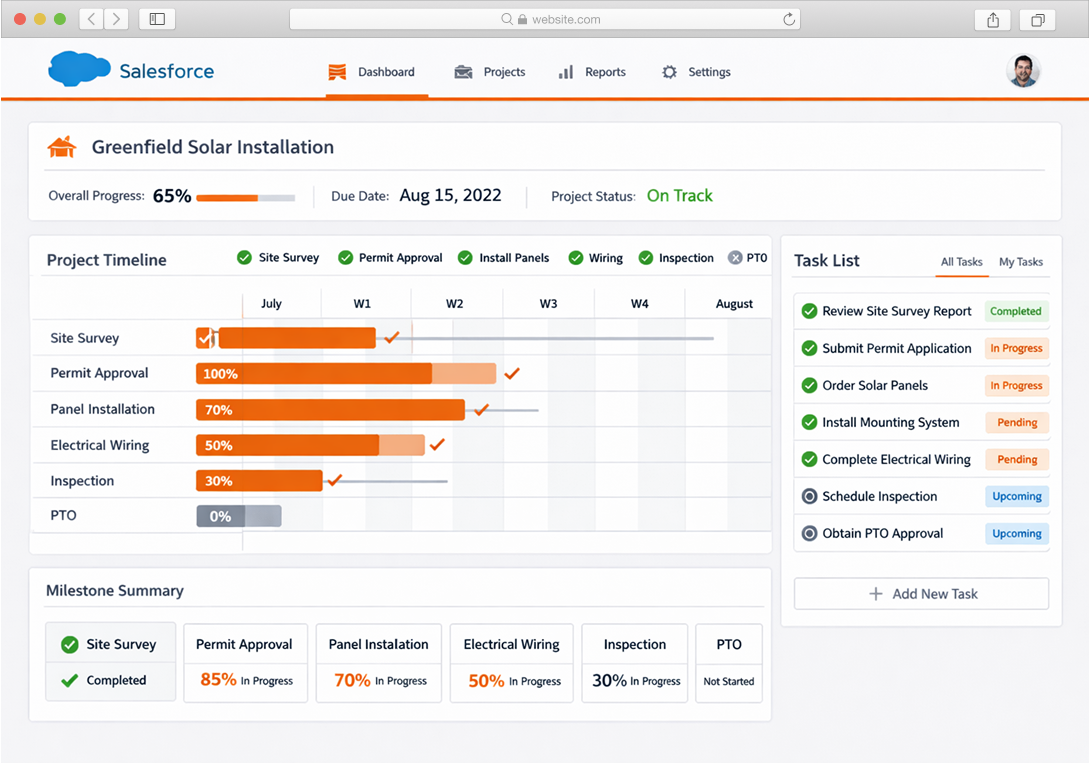Open the user profile avatar
This screenshot has width=1090, height=765.
tap(1022, 71)
